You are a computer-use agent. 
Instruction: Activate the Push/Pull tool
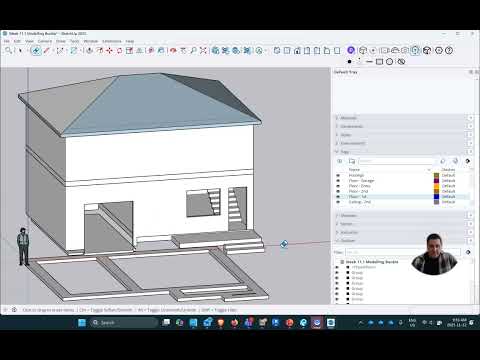(x=89, y=50)
